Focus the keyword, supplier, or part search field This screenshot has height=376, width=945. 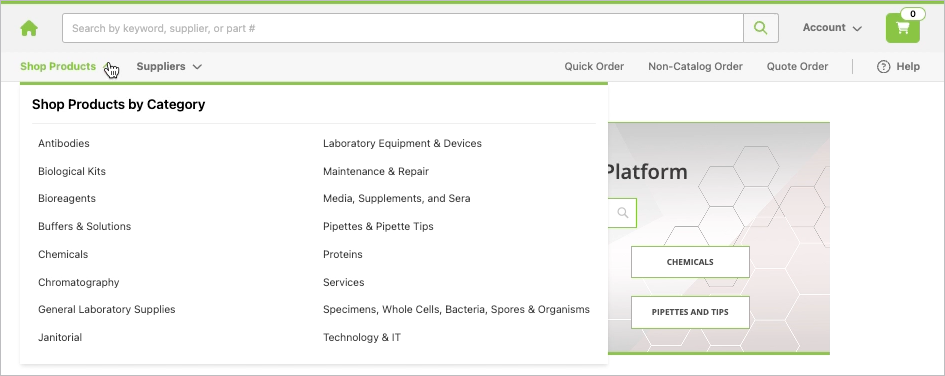(403, 28)
